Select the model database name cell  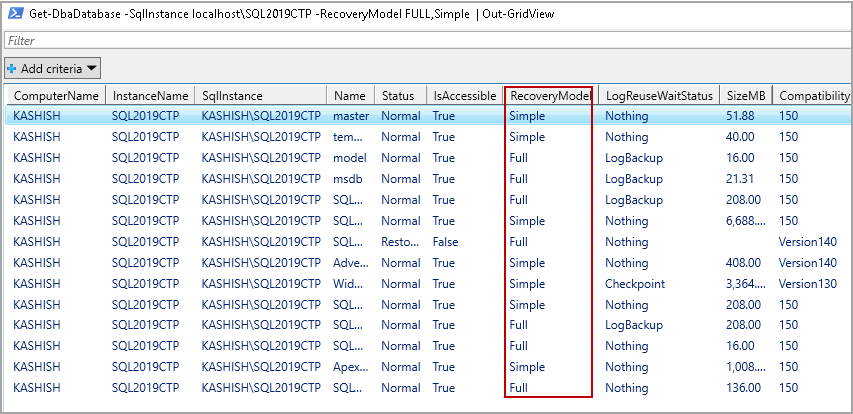point(350,158)
